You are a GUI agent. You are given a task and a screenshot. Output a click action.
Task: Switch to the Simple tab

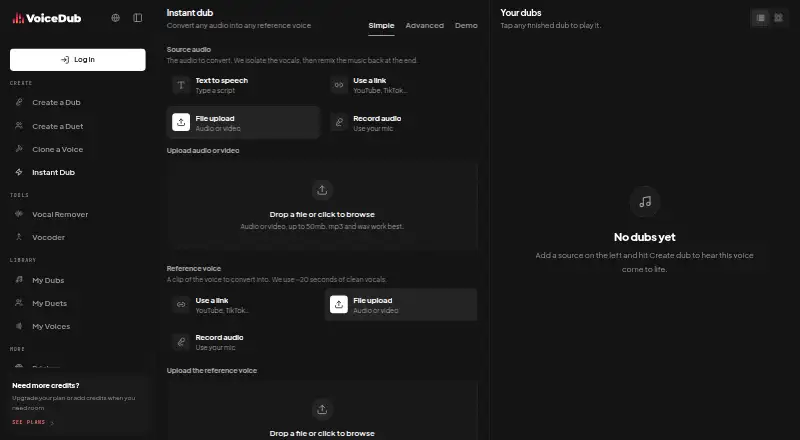coord(381,26)
